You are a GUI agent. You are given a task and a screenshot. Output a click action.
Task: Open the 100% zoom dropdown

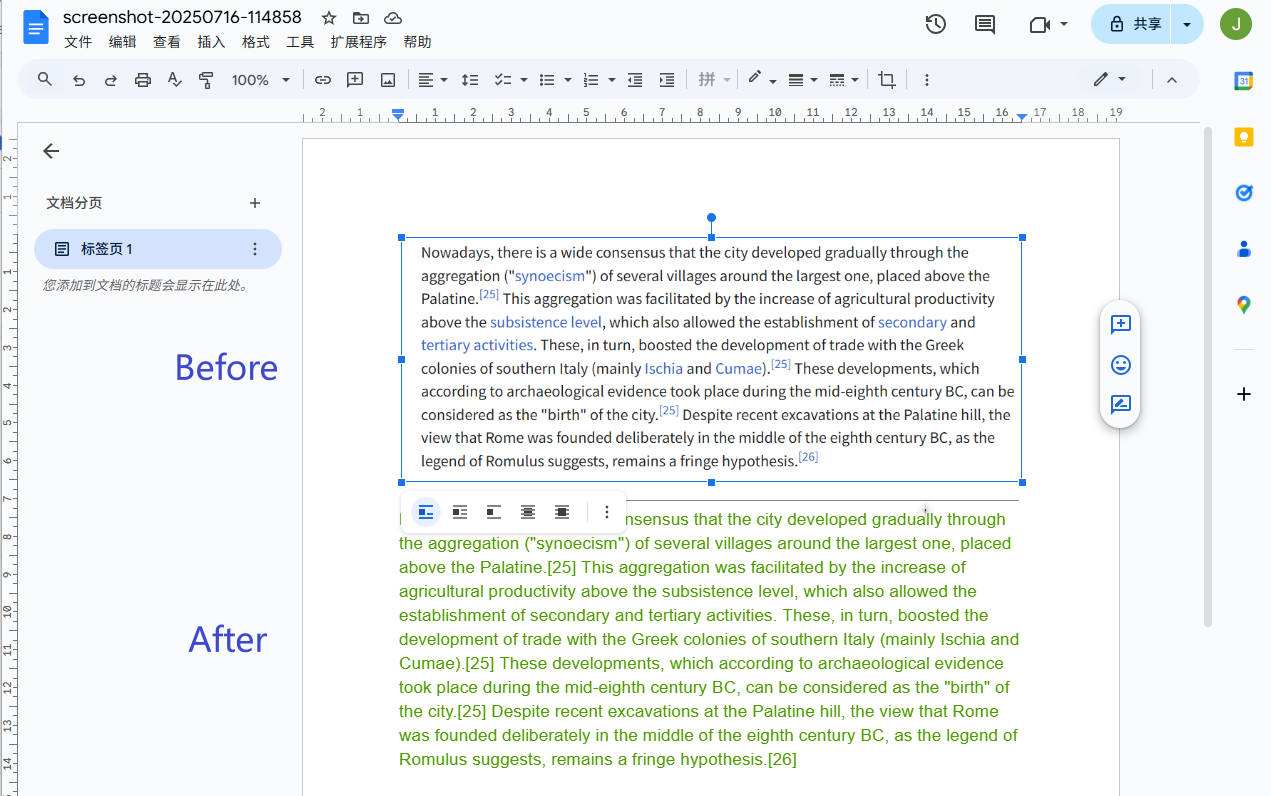[261, 80]
